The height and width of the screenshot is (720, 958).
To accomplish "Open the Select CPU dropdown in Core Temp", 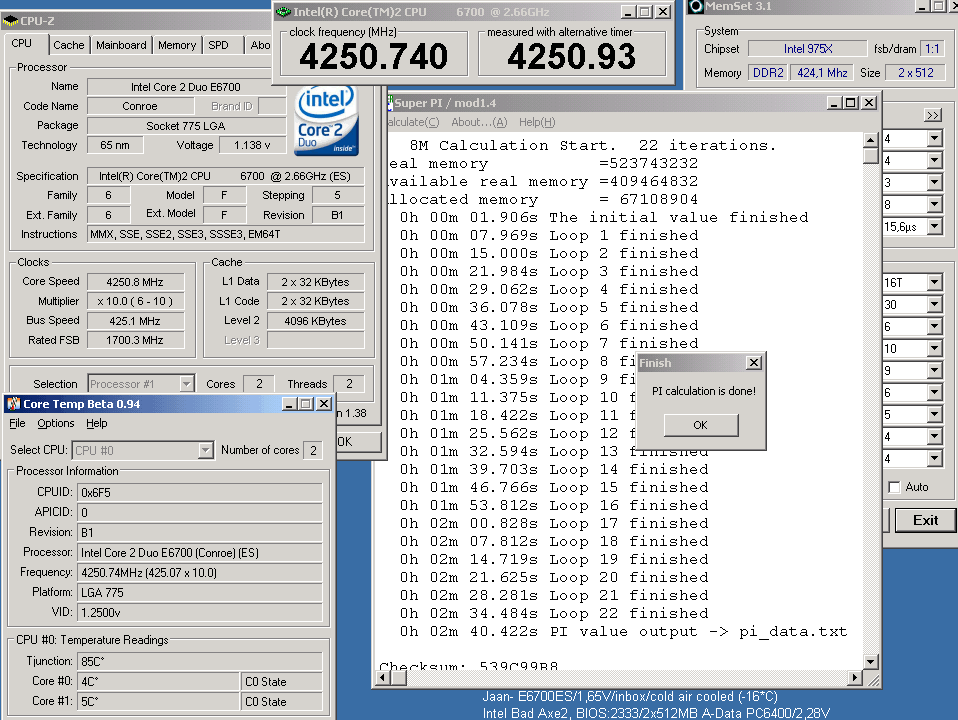I will [x=205, y=450].
